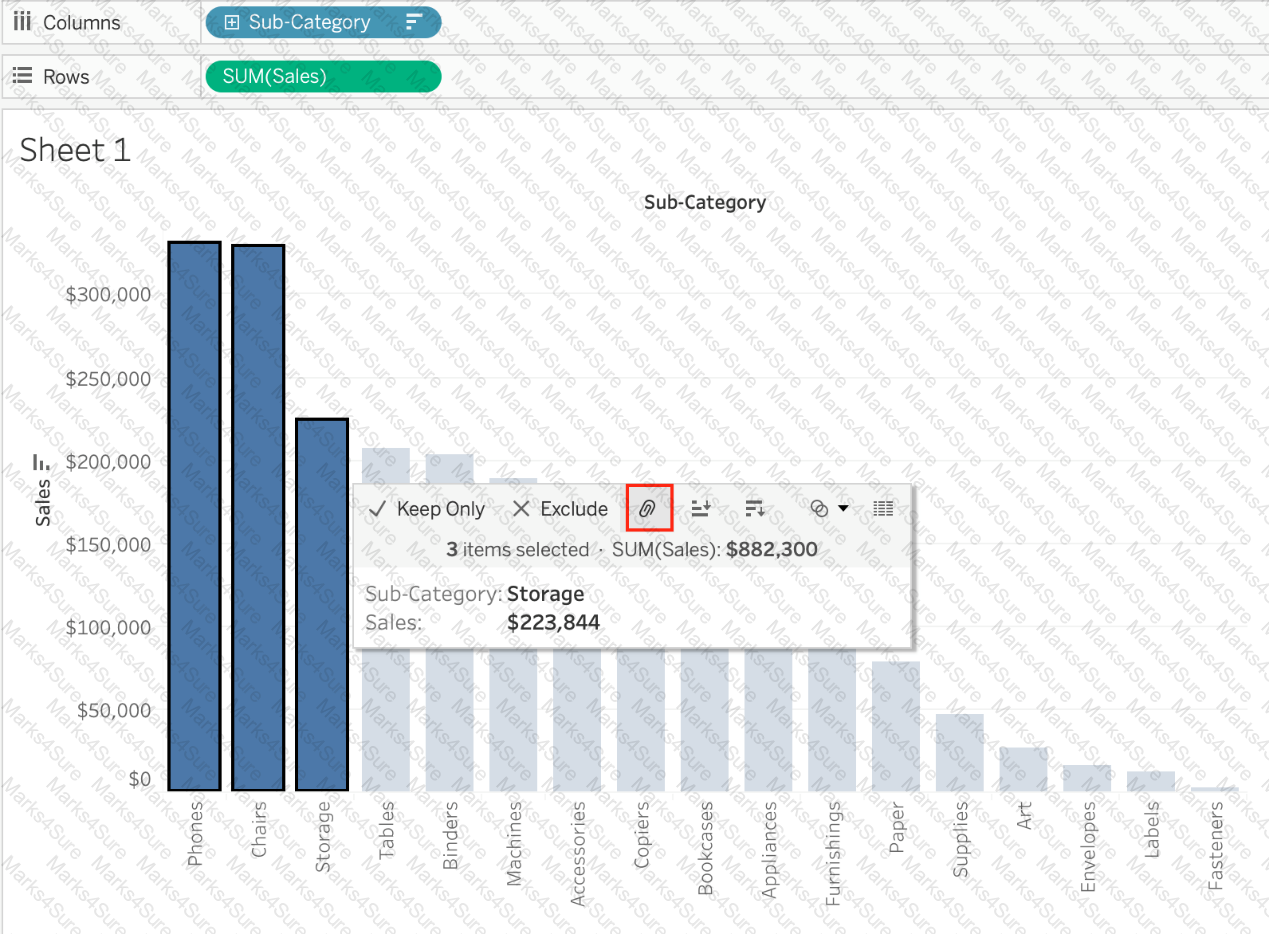The image size is (1269, 934).
Task: Click Keep Only in the tooltip
Action: [x=427, y=508]
